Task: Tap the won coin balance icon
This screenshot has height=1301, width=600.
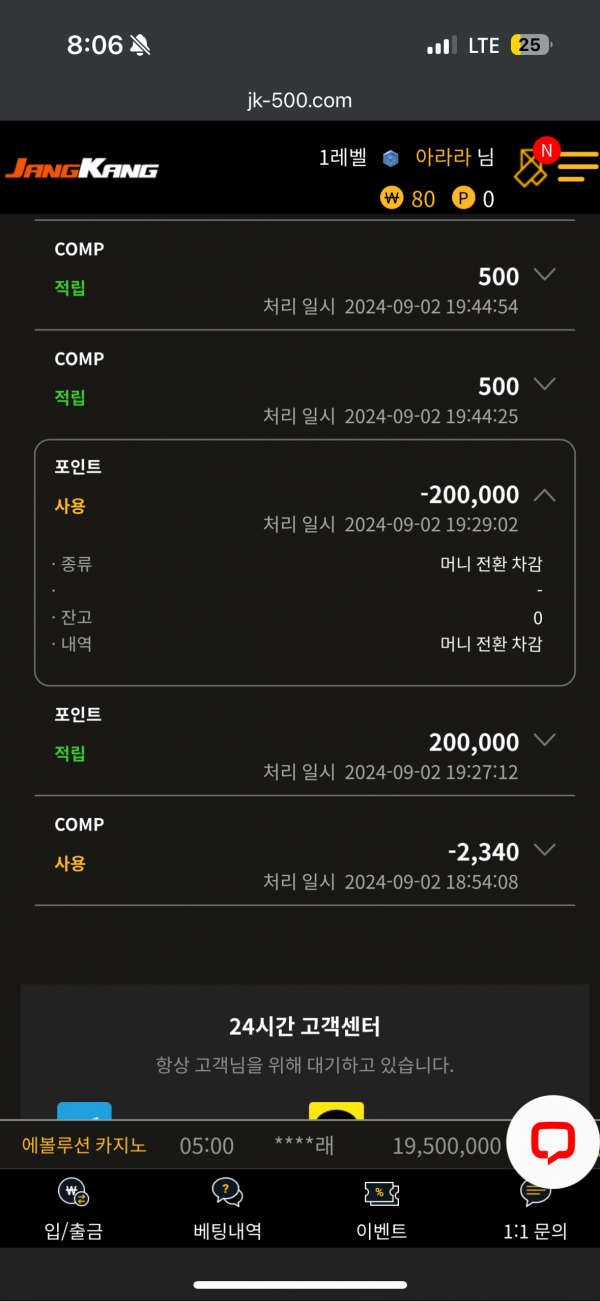Action: [392, 199]
